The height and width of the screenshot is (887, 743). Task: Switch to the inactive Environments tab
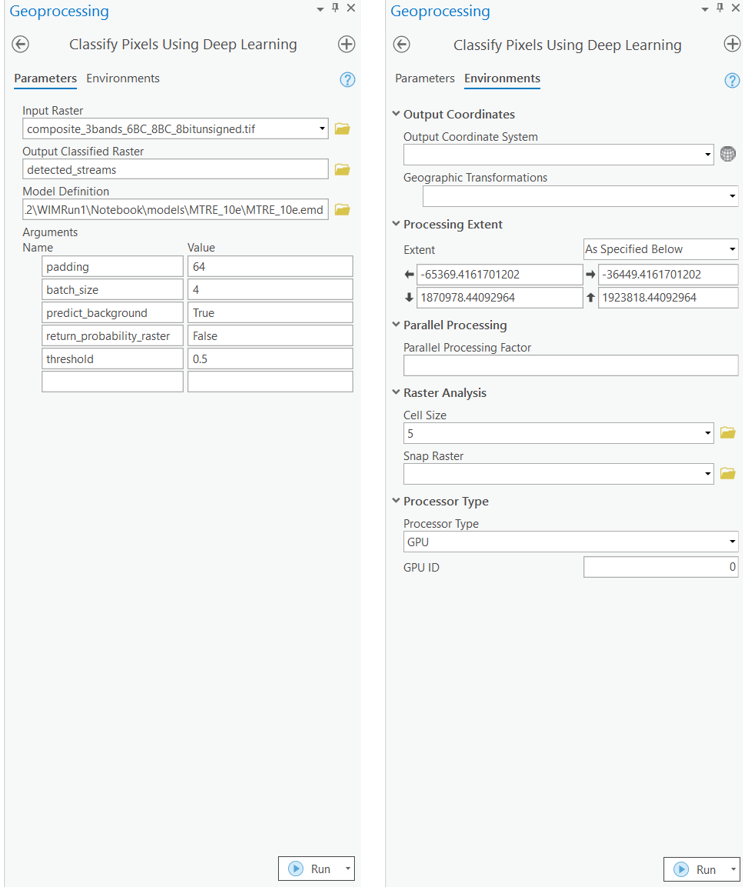tap(123, 79)
